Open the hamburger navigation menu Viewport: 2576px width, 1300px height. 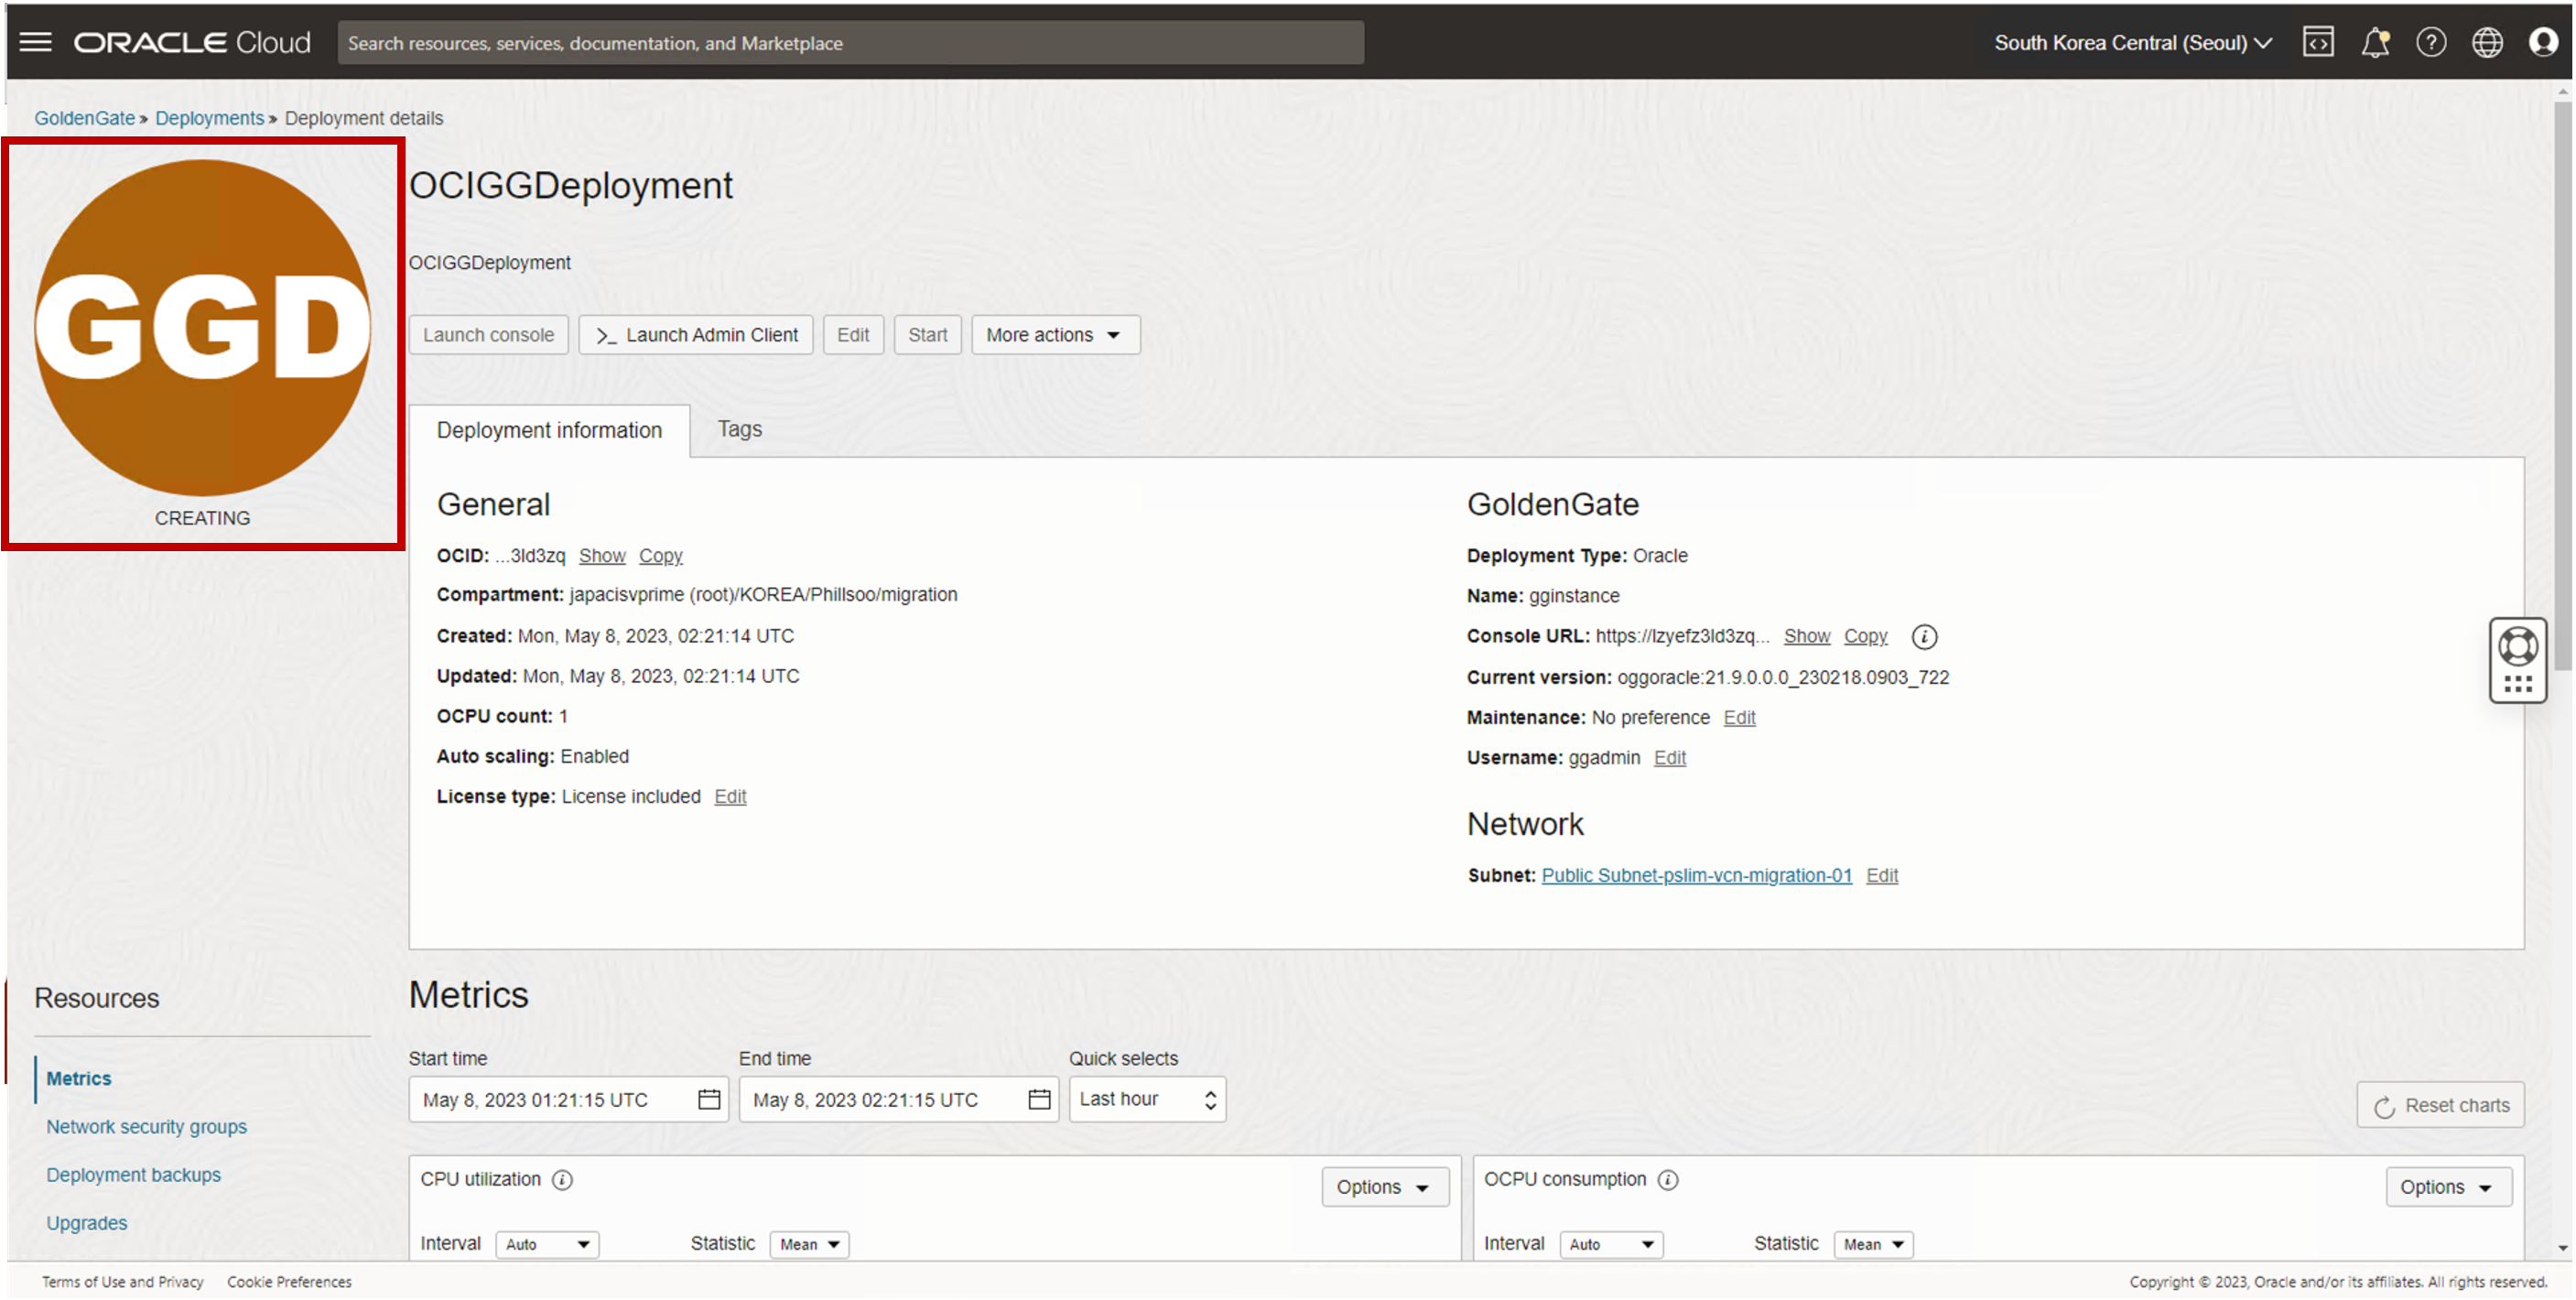click(36, 42)
